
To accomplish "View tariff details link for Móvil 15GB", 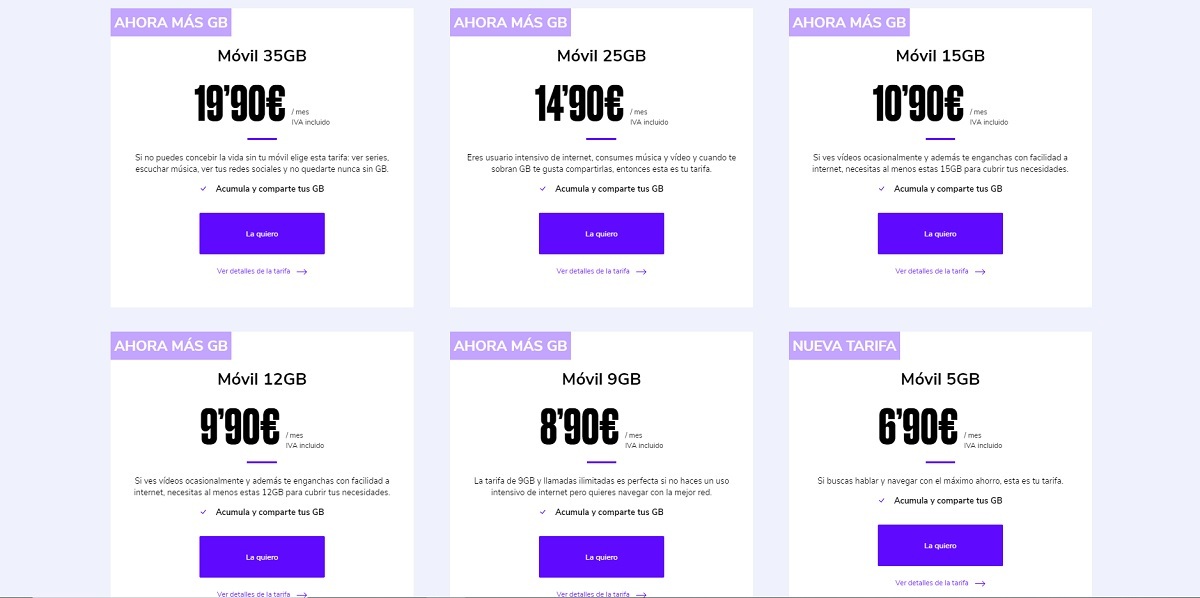I will pyautogui.click(x=932, y=271).
